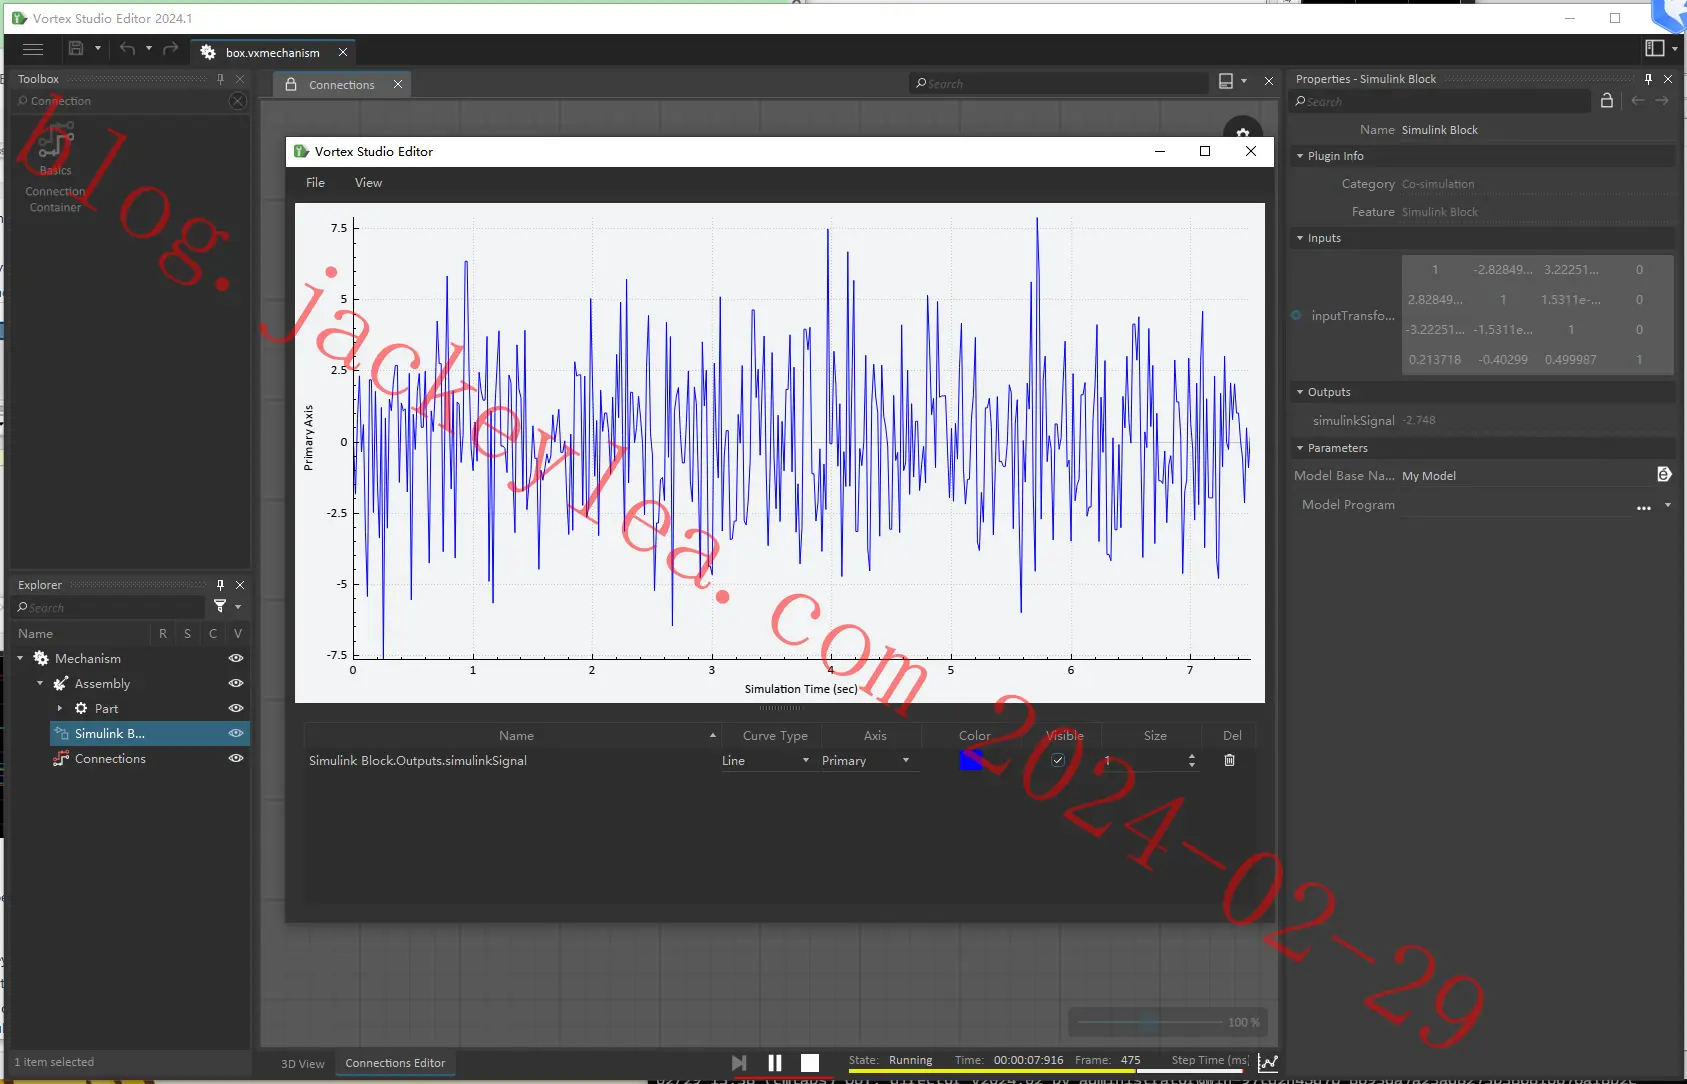Toggle visibility of the Connections item
This screenshot has height=1084, width=1687.
point(236,758)
